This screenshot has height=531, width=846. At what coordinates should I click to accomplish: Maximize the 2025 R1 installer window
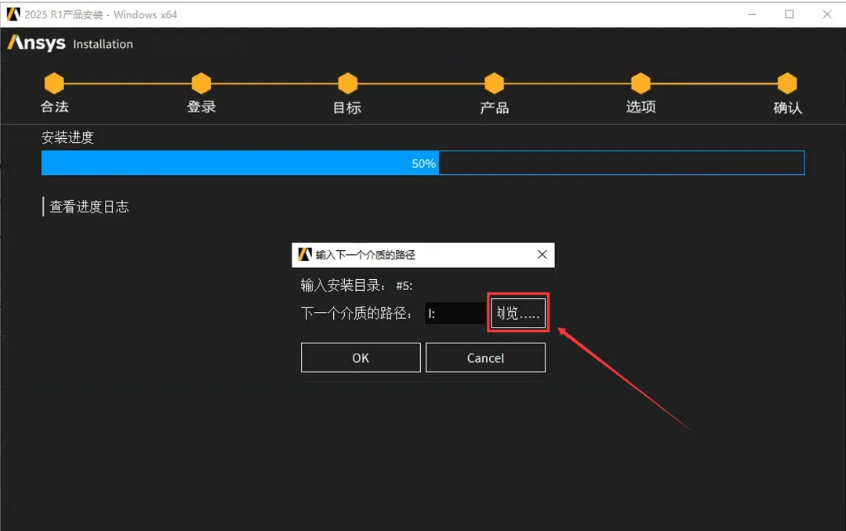tap(789, 15)
